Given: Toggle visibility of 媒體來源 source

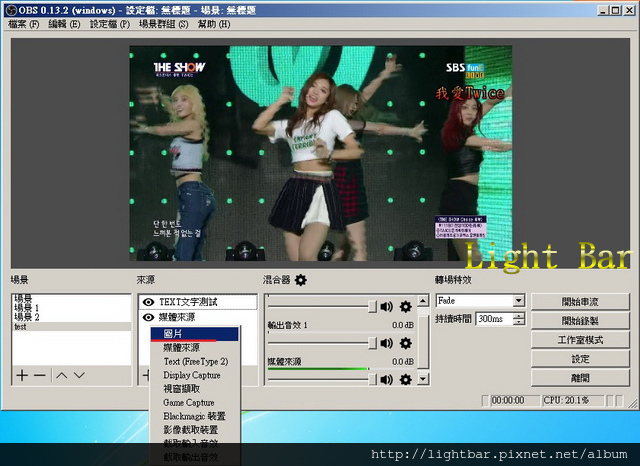Looking at the screenshot, I should pos(148,317).
